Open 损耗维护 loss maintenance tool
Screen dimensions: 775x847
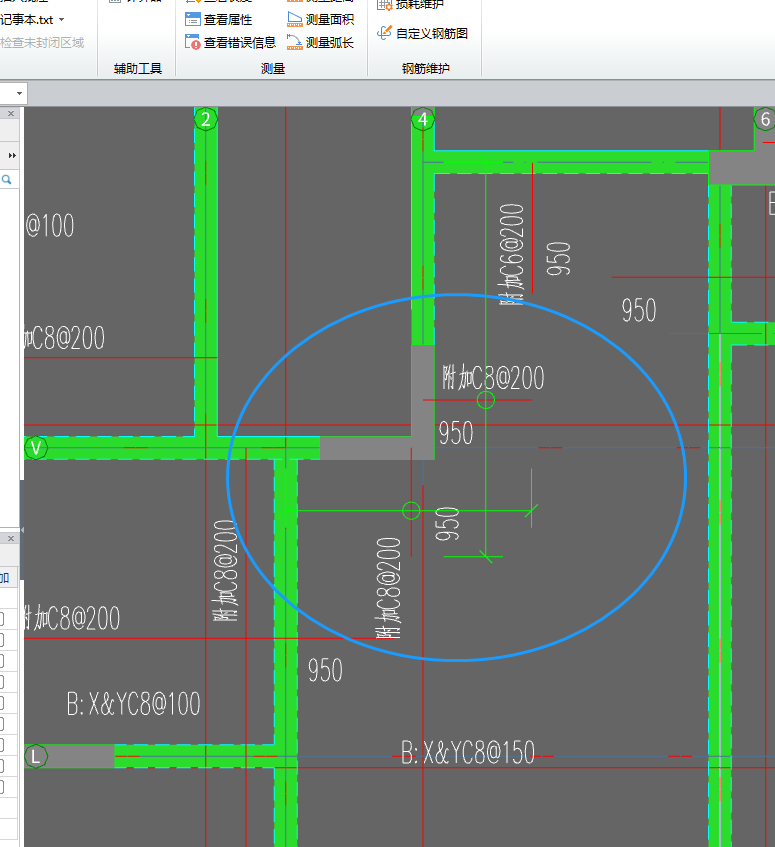410,4
